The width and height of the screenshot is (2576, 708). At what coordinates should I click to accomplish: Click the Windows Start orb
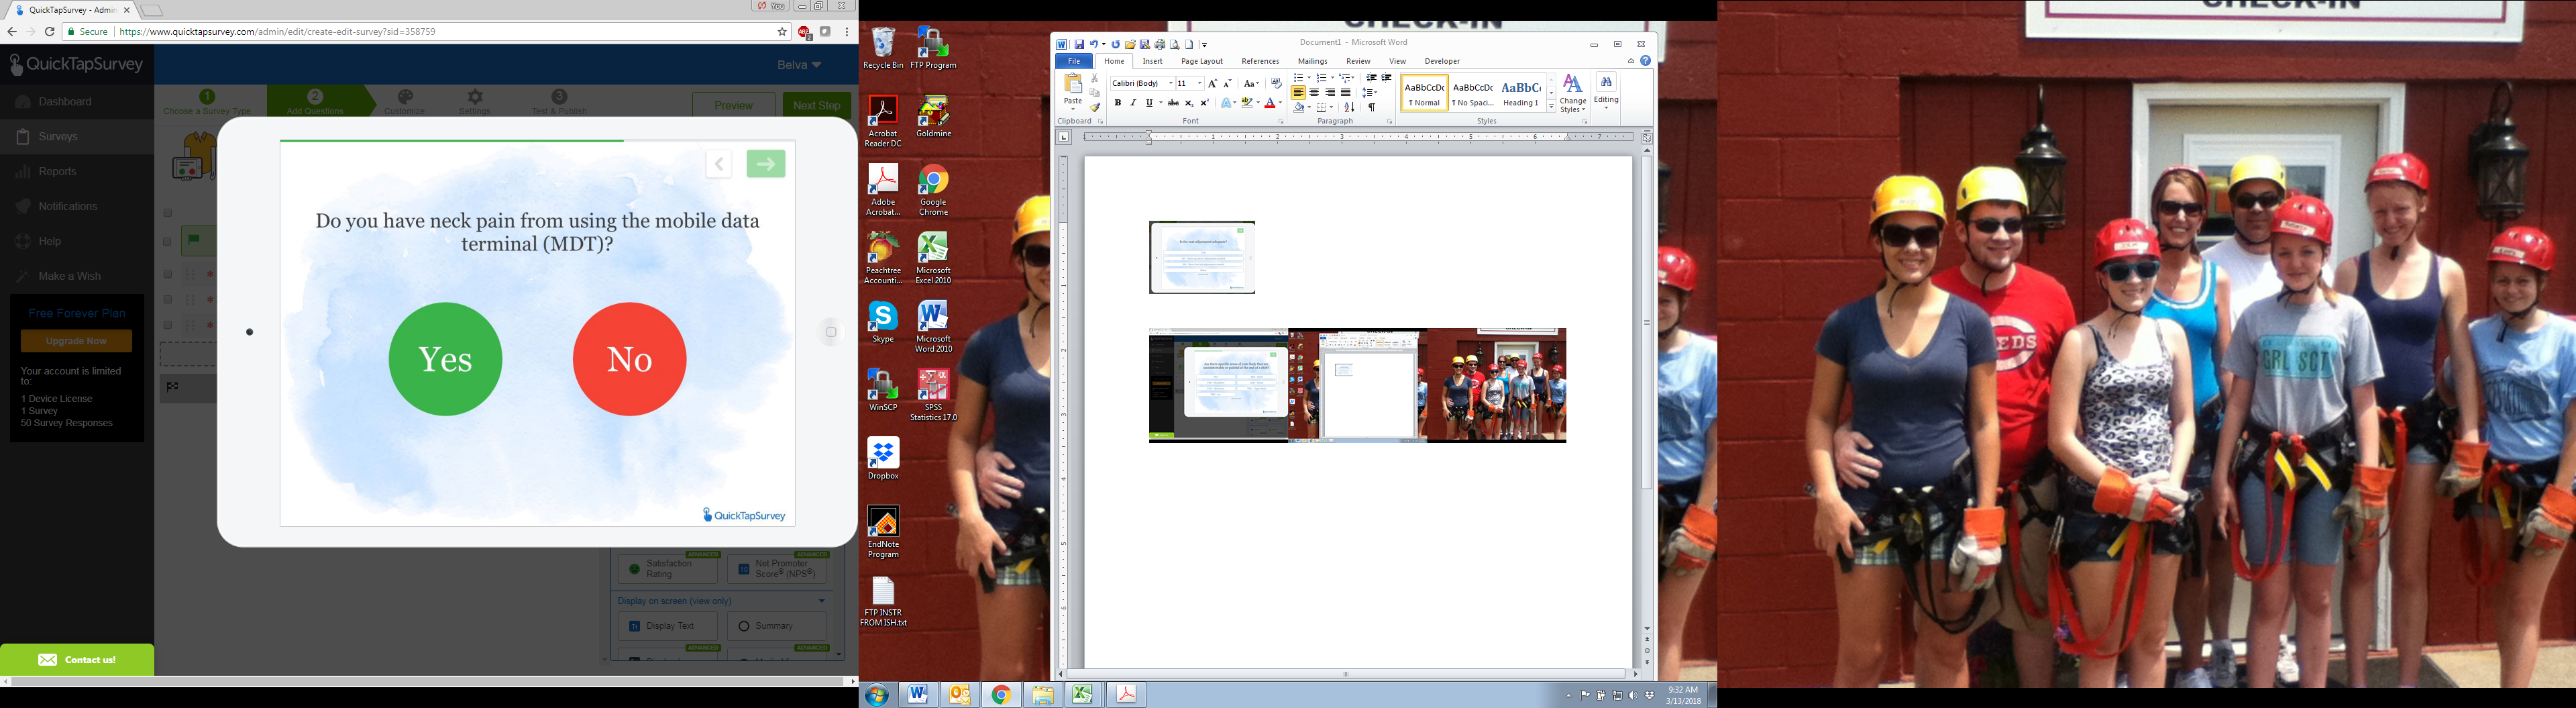[x=877, y=695]
